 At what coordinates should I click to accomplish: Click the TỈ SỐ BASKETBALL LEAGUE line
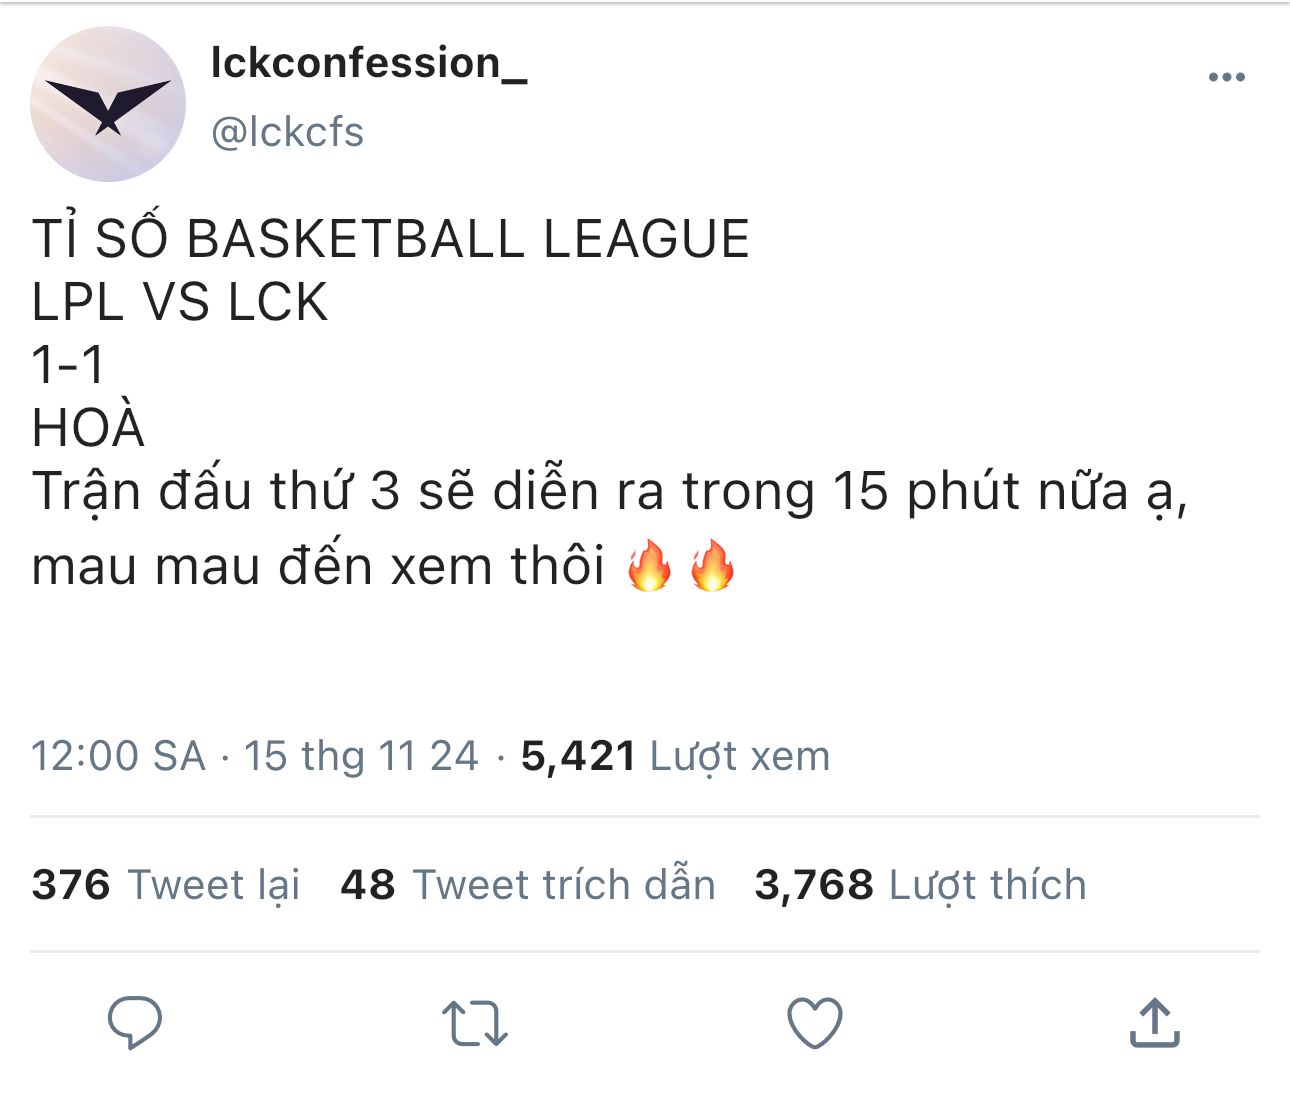pos(391,238)
